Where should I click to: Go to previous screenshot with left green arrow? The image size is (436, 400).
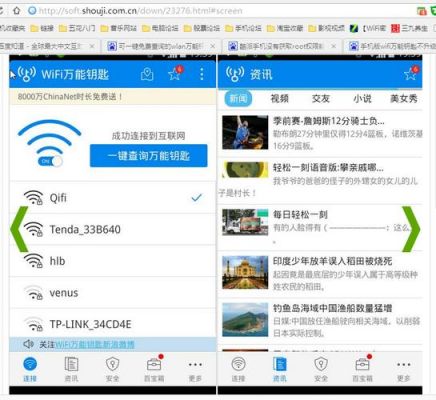20,229
